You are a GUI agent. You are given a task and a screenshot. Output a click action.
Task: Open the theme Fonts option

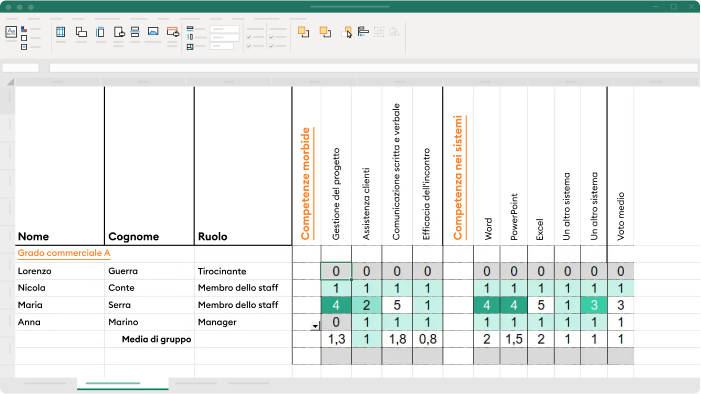point(24,38)
